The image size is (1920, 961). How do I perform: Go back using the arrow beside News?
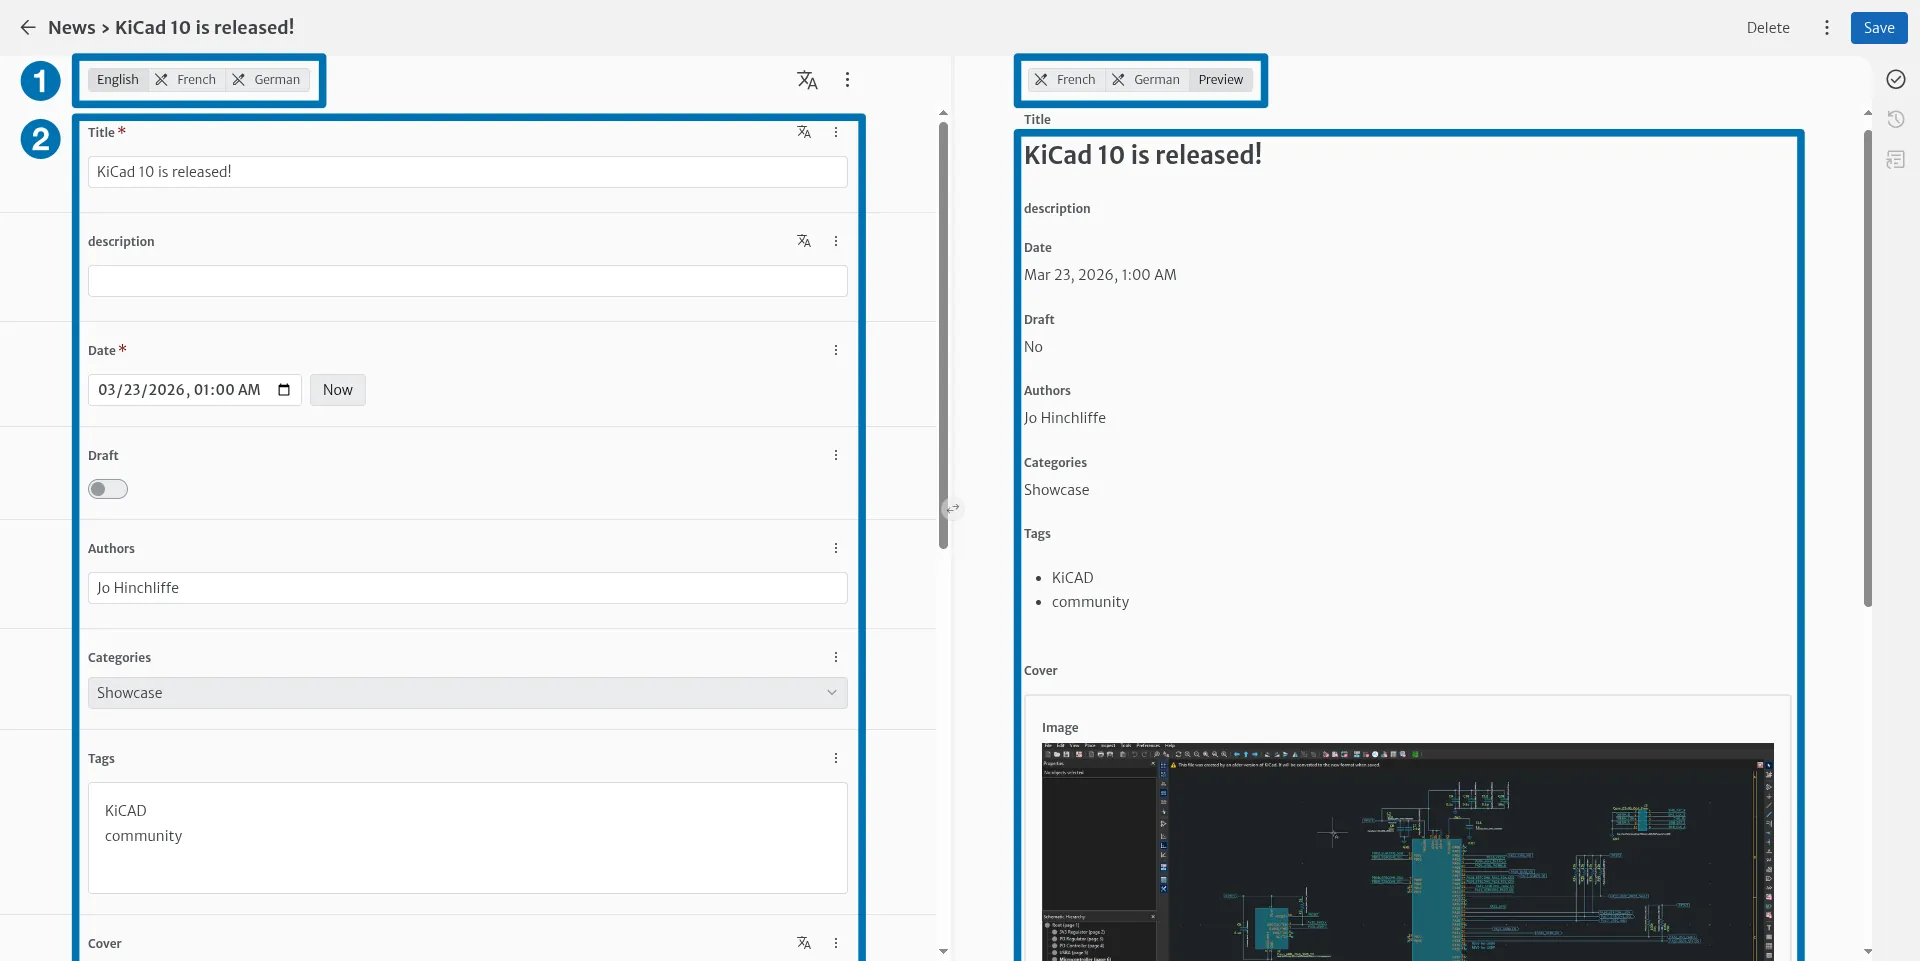click(x=28, y=28)
